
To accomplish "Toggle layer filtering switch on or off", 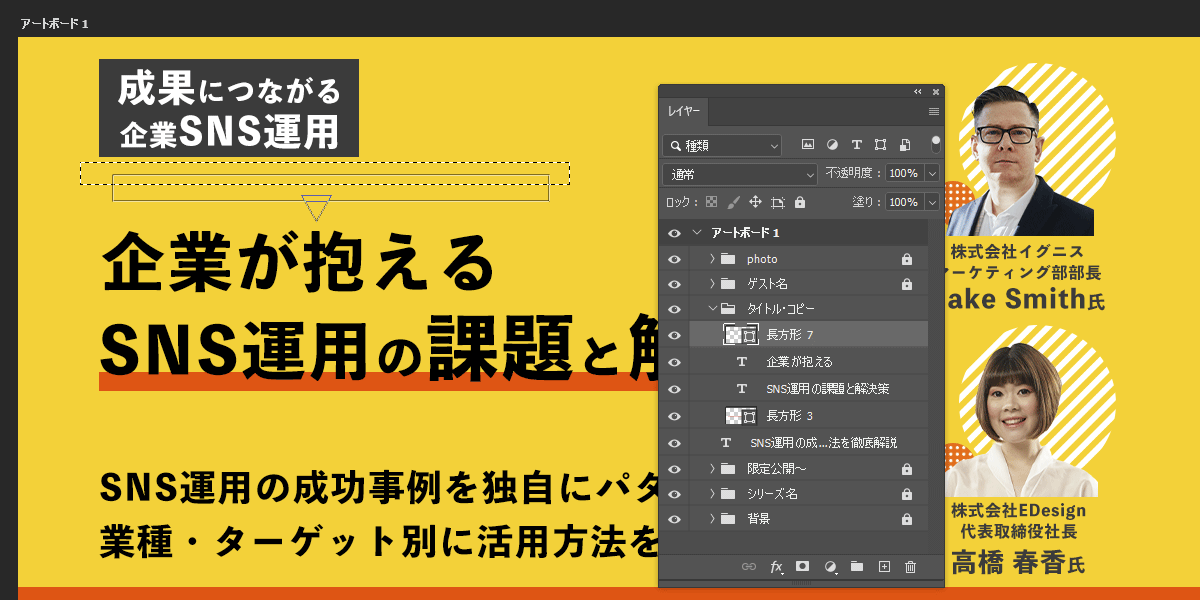I will 936,144.
